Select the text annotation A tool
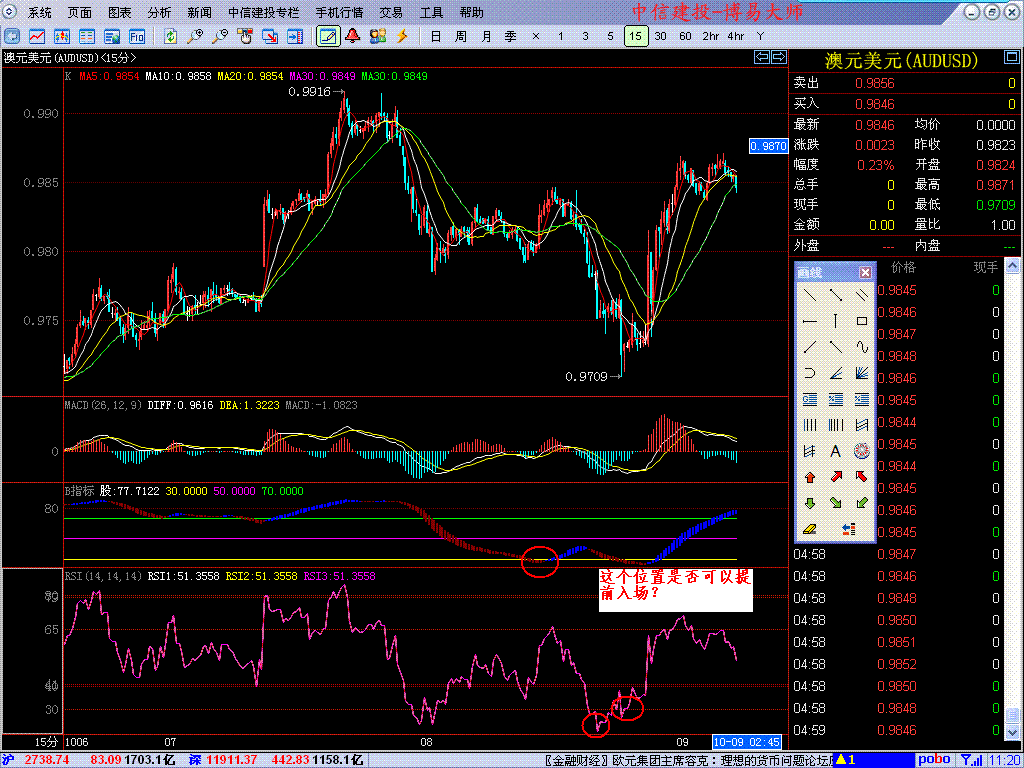Screen dimensions: 1024x768 point(835,451)
